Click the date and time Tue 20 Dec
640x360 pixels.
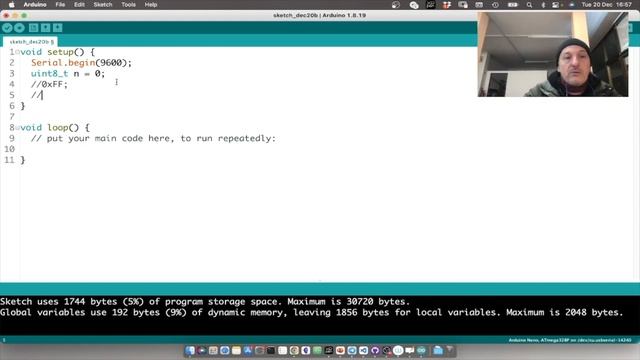coord(606,4)
